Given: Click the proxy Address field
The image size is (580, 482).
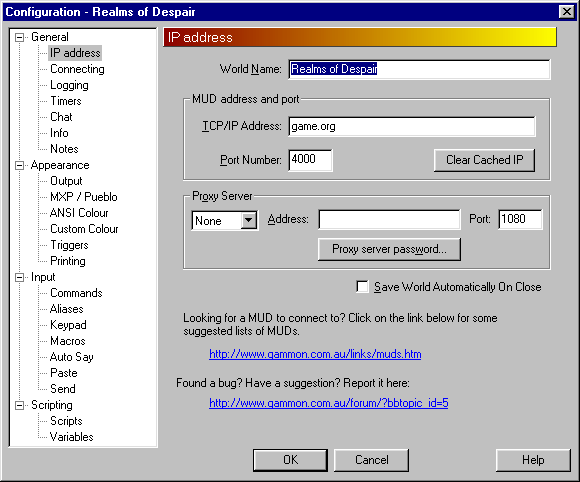Looking at the screenshot, I should 389,219.
